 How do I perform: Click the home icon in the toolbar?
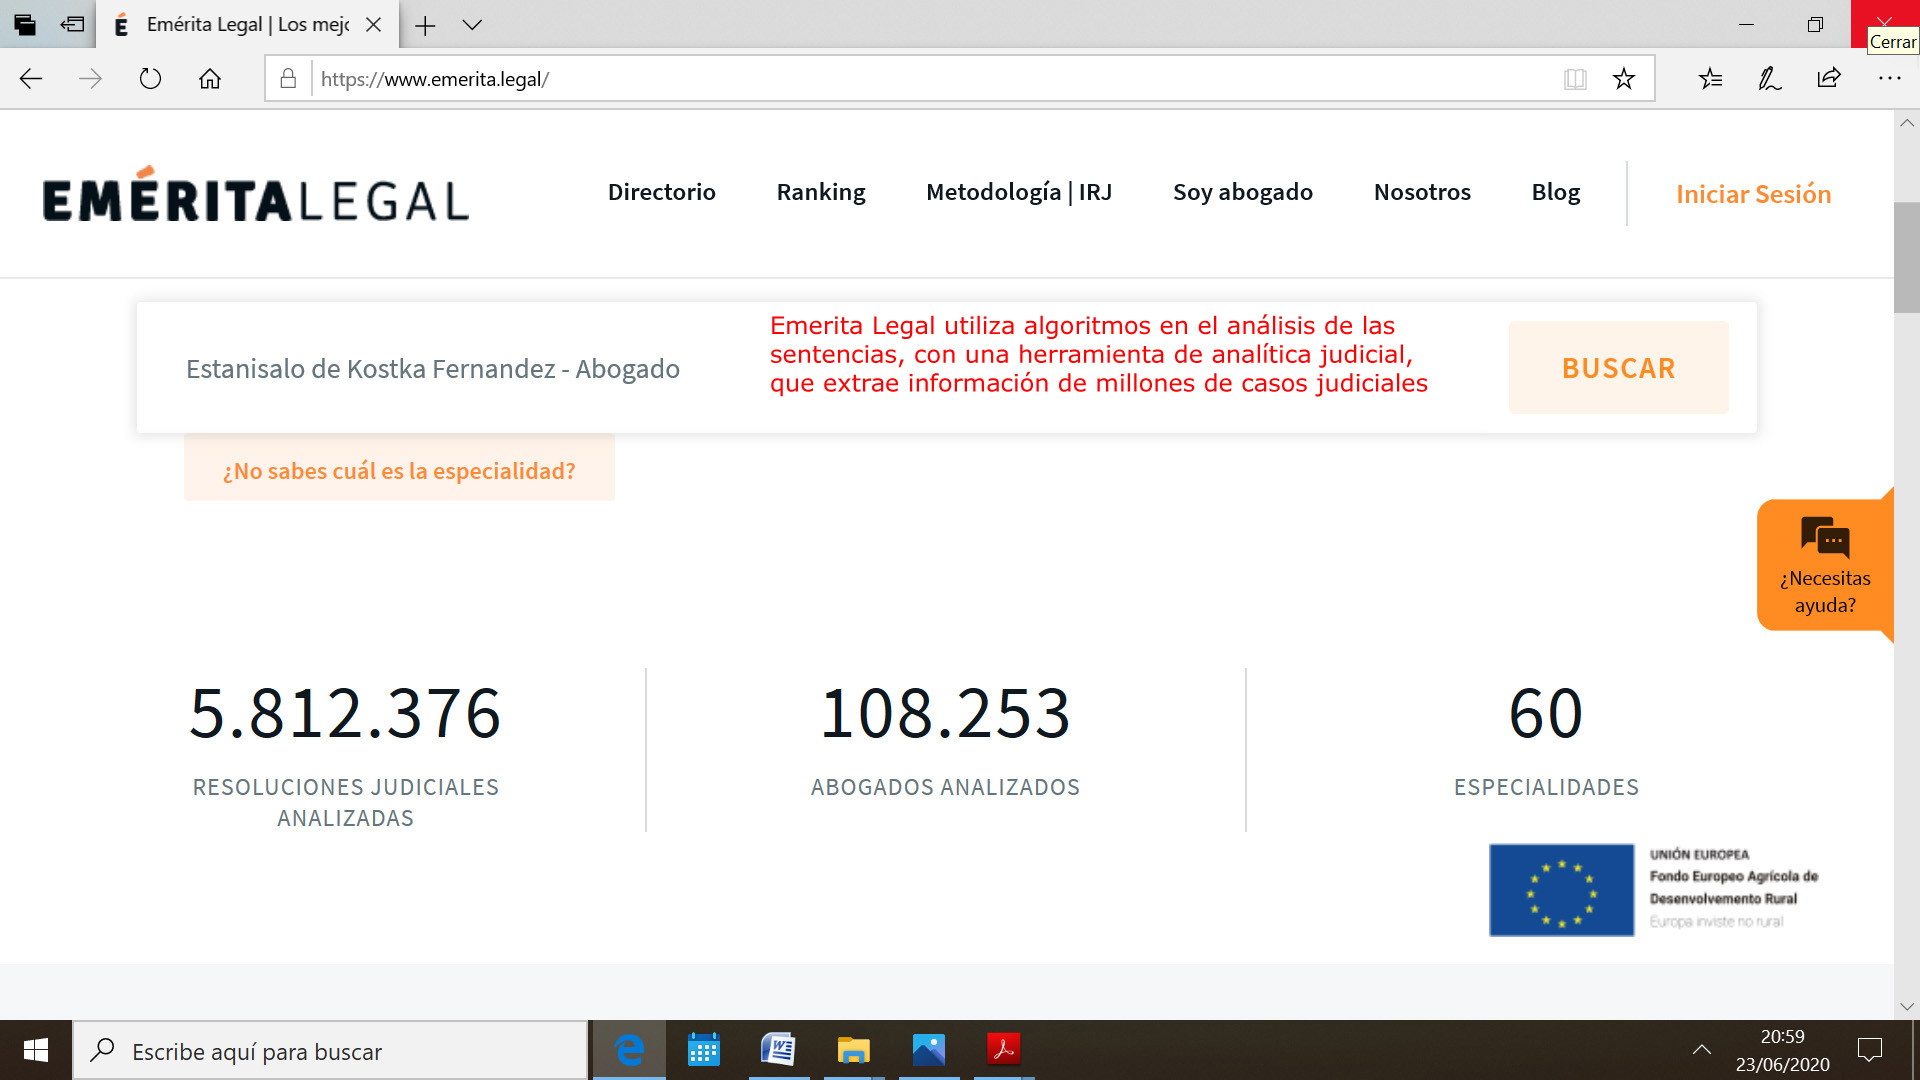tap(210, 79)
